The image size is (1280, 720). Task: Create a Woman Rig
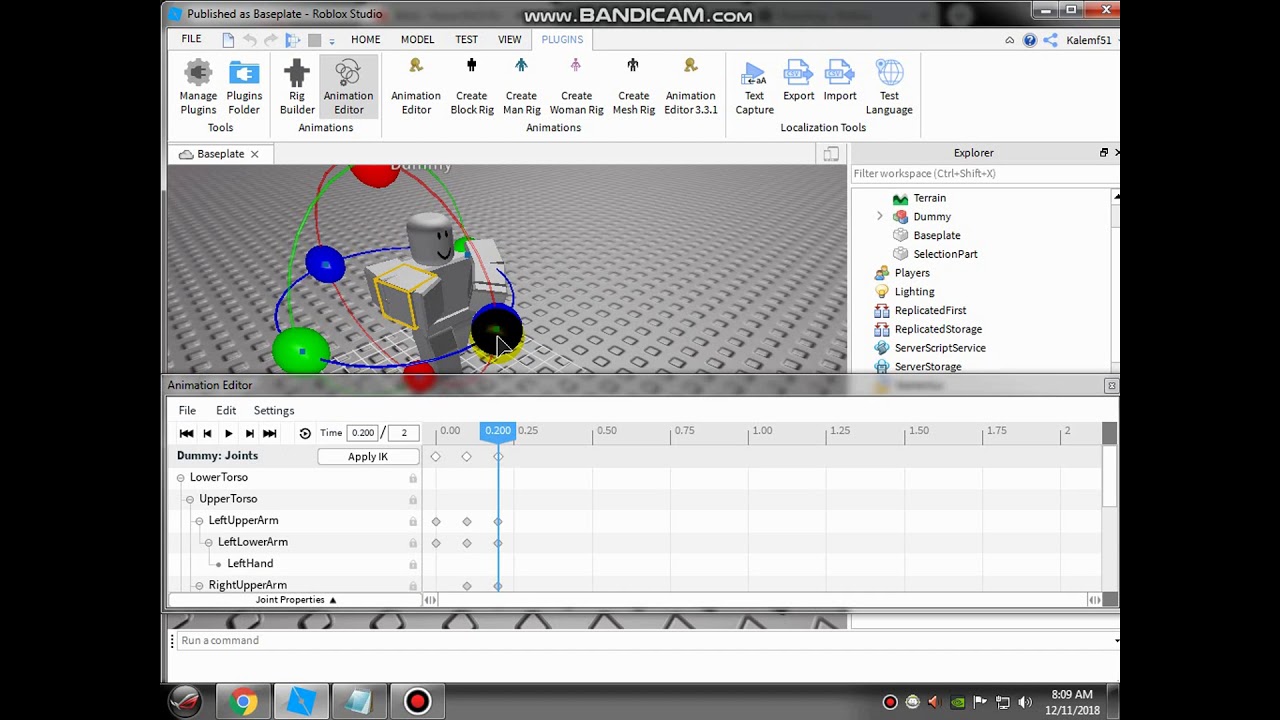point(576,87)
